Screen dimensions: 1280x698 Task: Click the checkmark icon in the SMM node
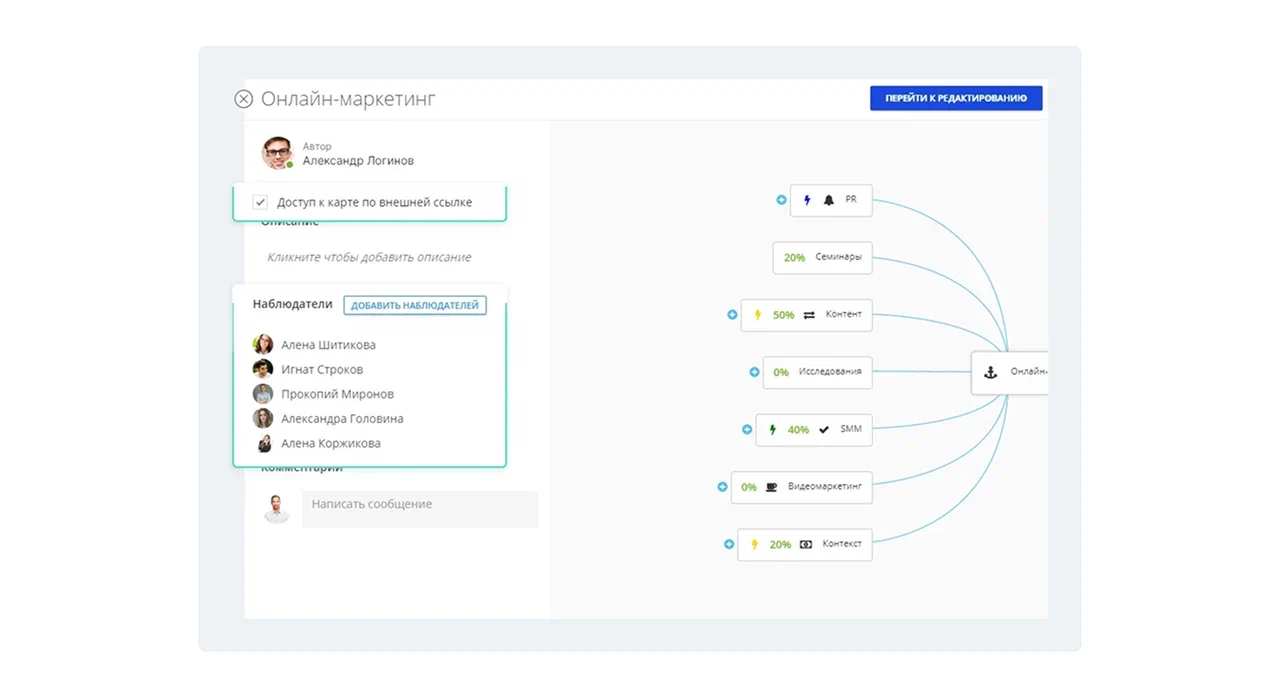click(x=824, y=430)
